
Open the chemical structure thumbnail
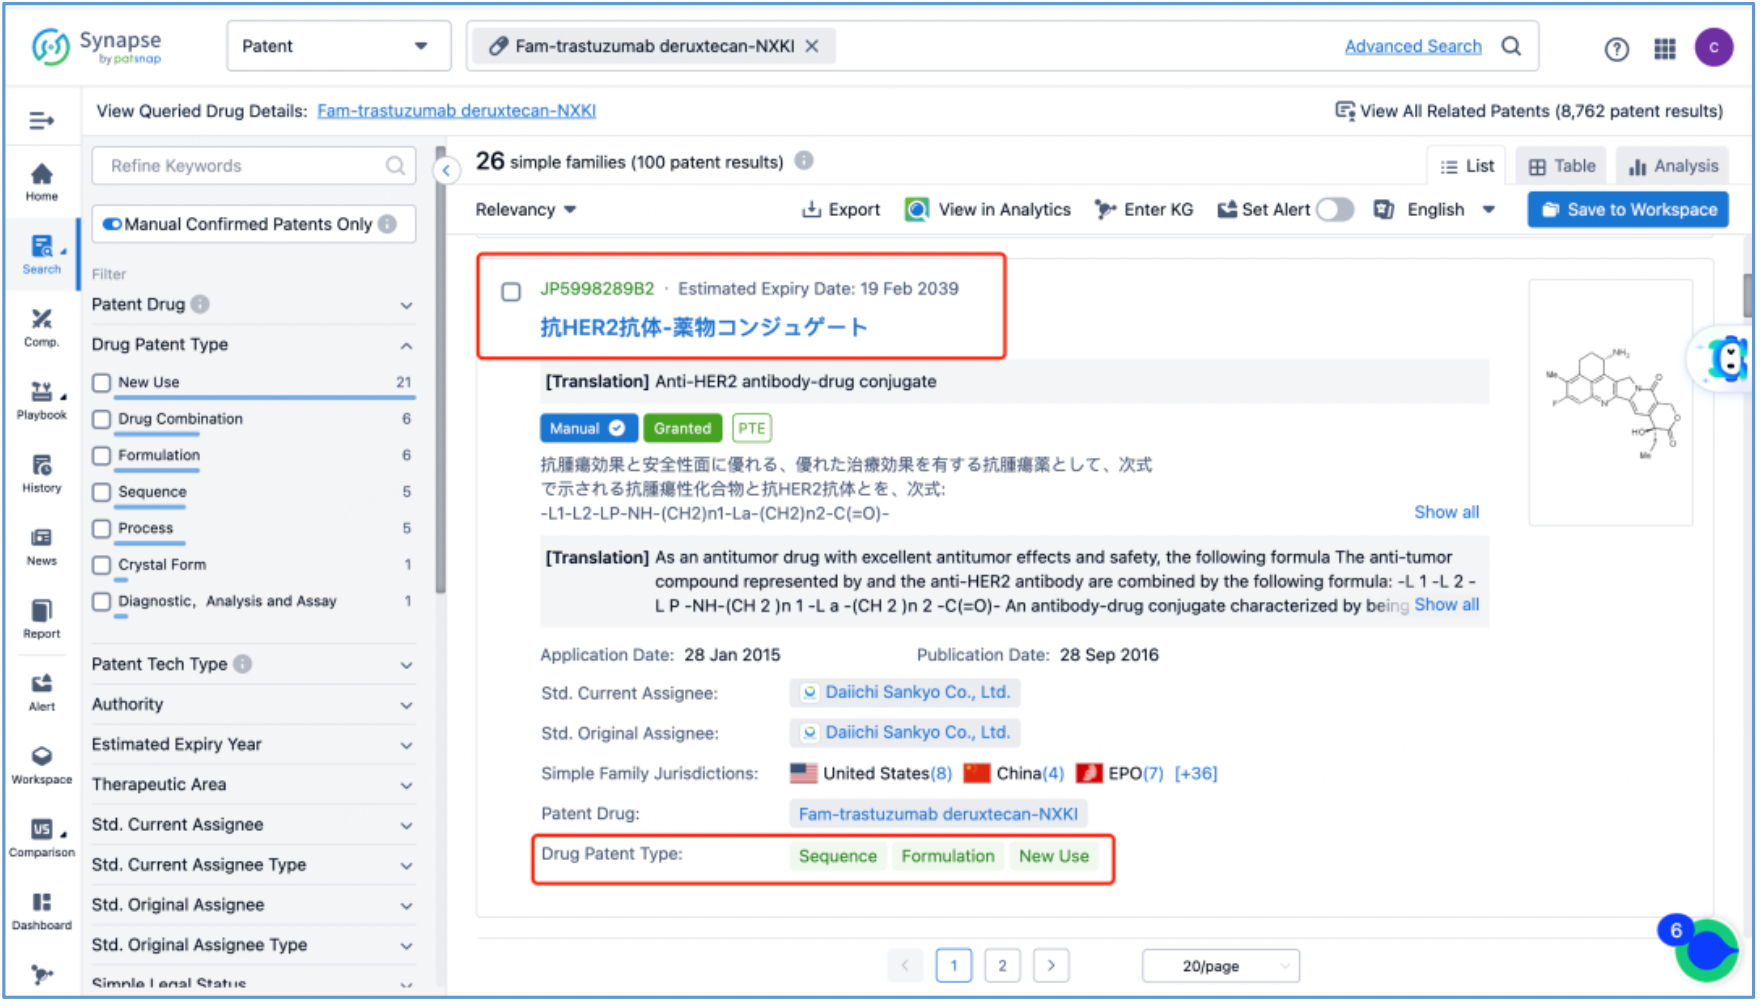(1610, 402)
